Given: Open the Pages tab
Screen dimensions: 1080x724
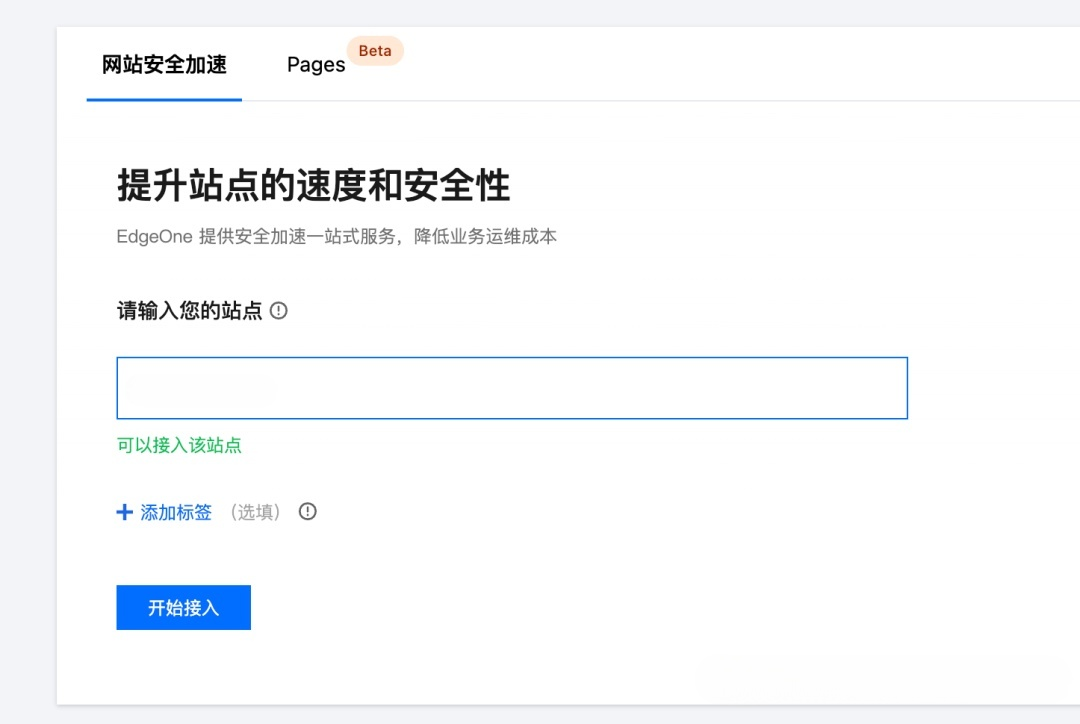Looking at the screenshot, I should [x=315, y=65].
